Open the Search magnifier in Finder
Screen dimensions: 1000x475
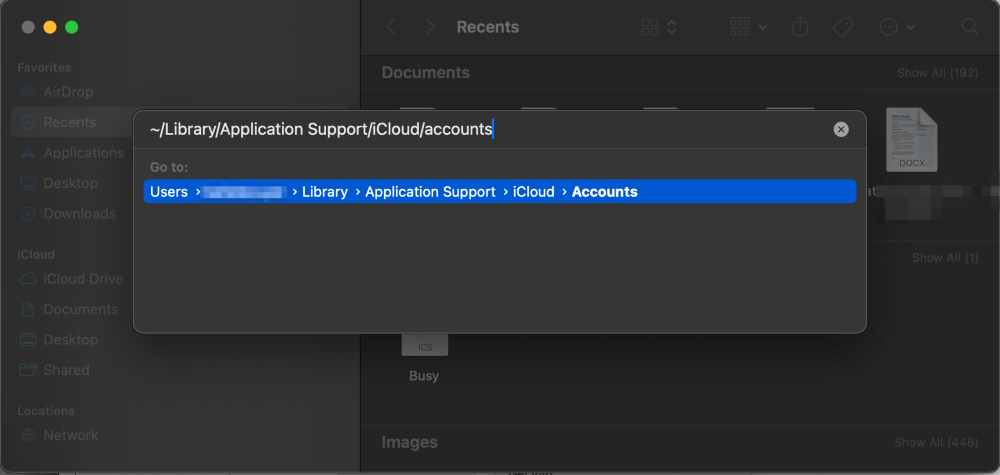[x=969, y=27]
